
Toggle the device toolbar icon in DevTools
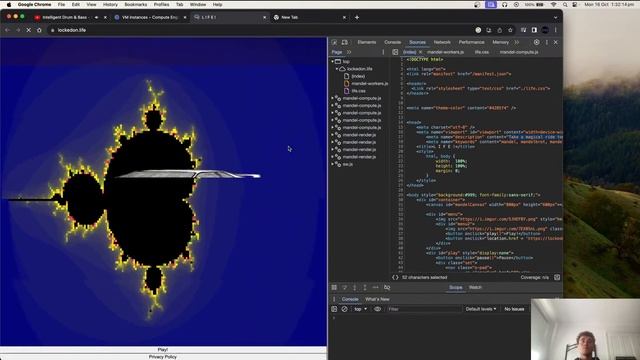tap(345, 42)
